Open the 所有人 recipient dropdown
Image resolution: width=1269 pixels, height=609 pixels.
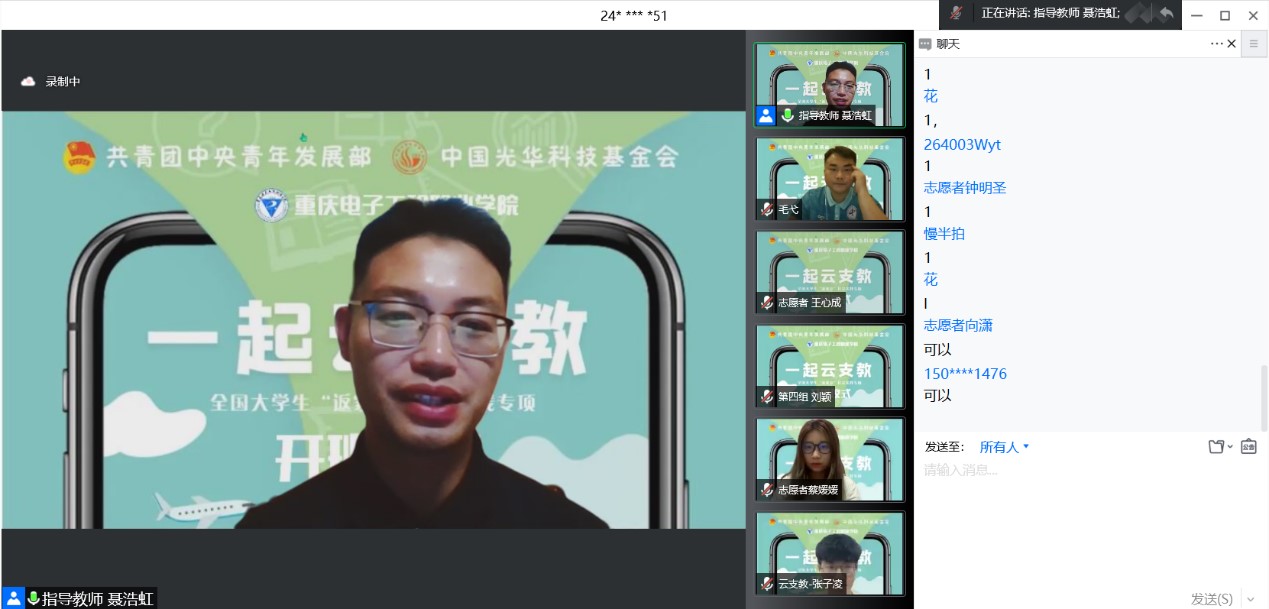[1004, 447]
